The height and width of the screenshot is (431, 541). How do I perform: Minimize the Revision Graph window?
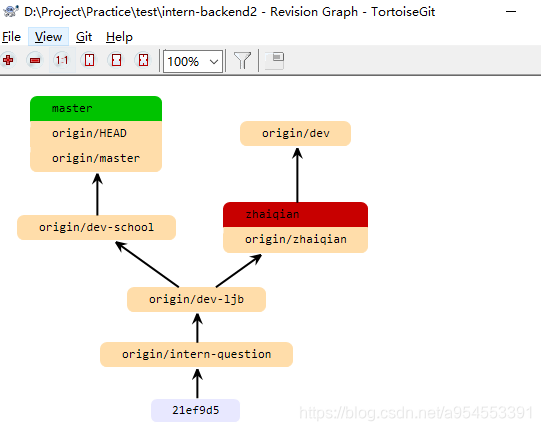511,11
